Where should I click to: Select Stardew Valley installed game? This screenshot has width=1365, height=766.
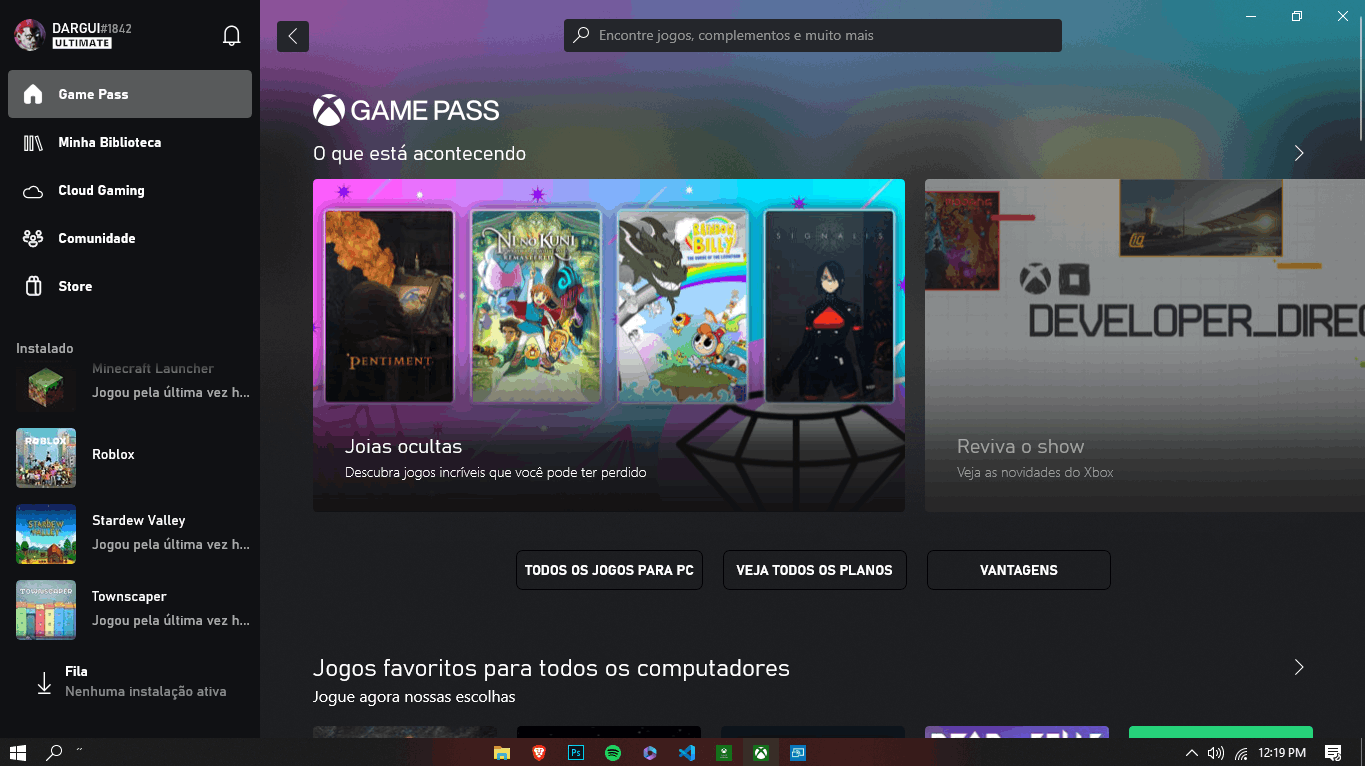pos(130,533)
